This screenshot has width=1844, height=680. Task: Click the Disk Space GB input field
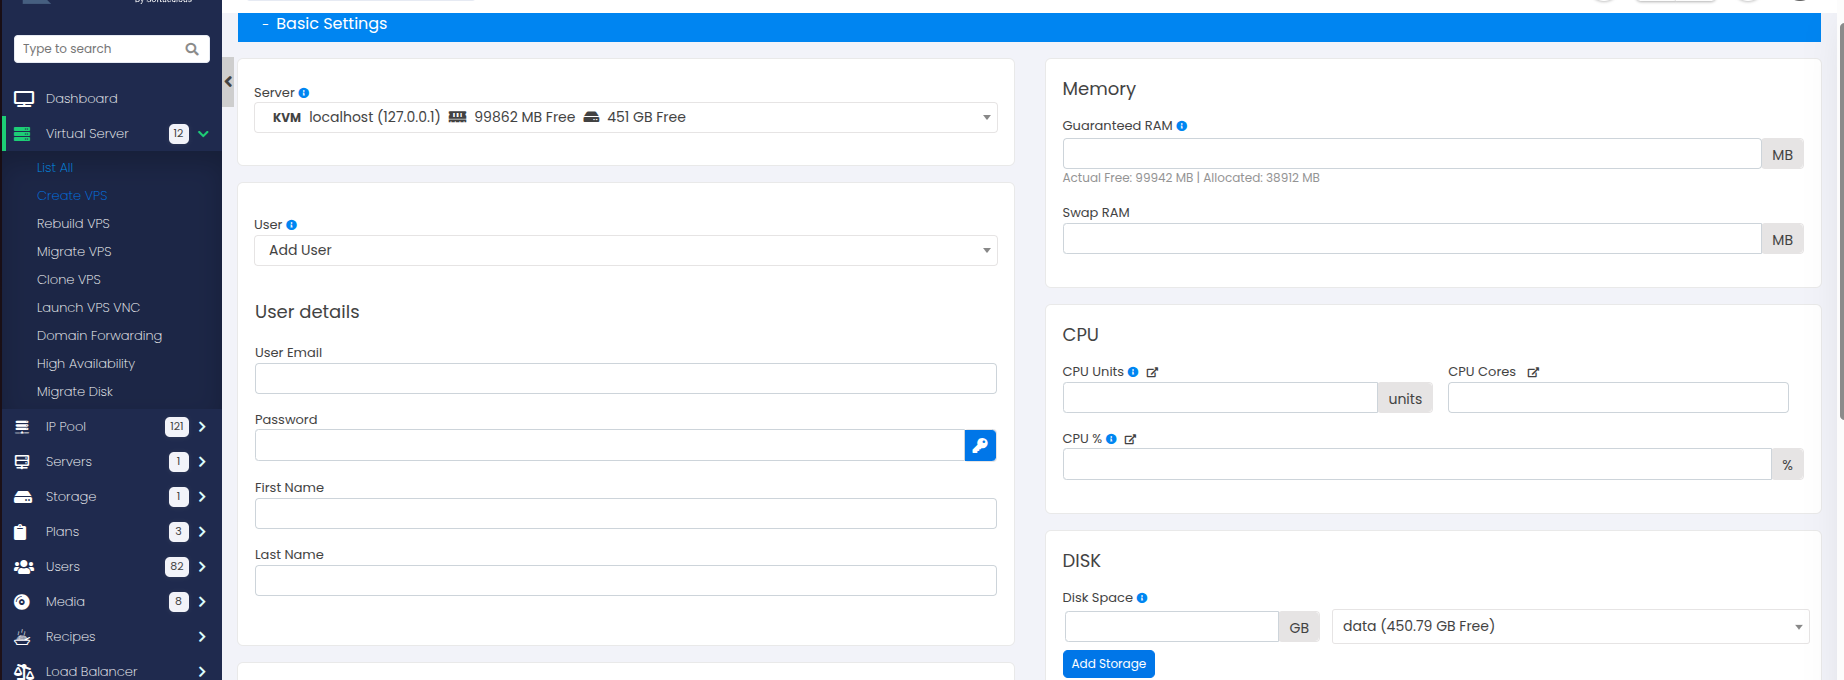(1172, 627)
